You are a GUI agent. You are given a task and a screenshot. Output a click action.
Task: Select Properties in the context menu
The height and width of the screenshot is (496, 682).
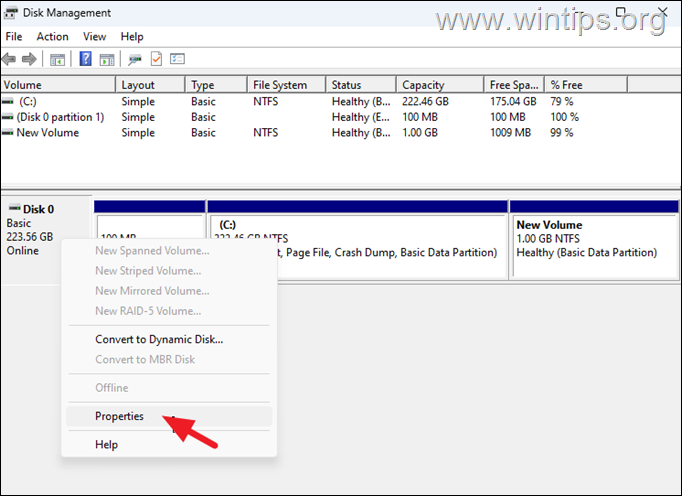point(120,416)
